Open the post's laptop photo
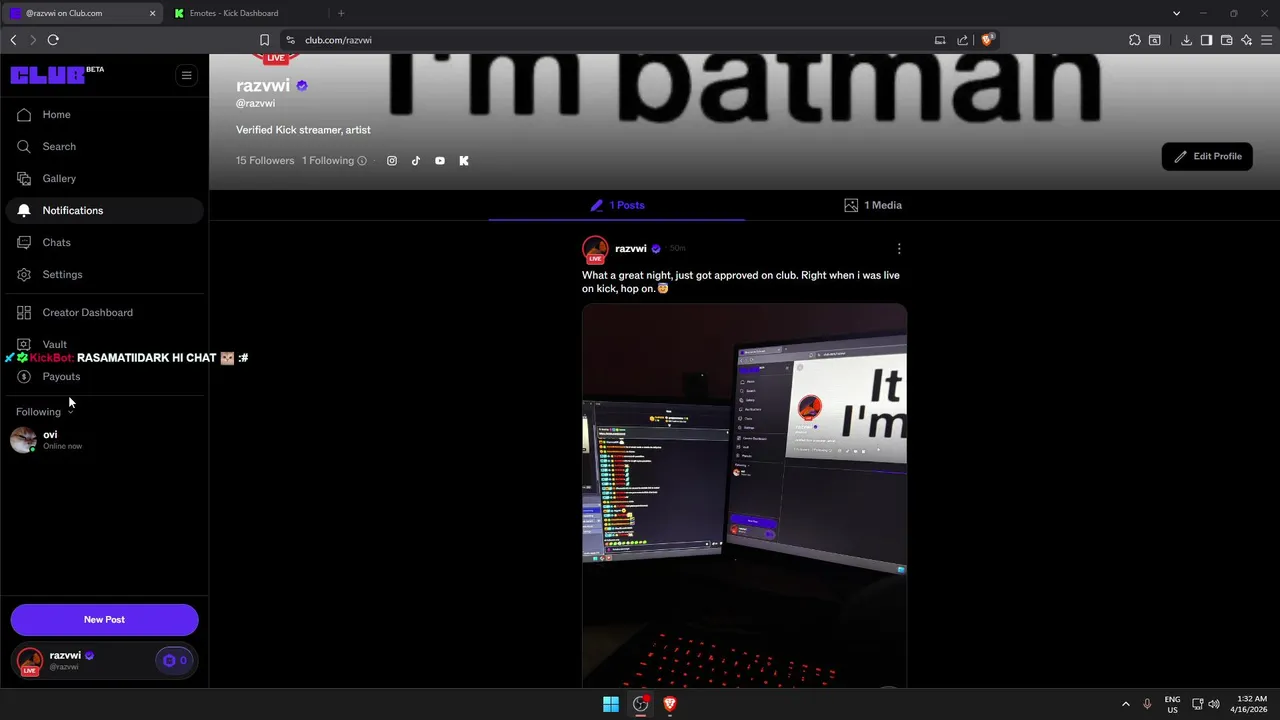The height and width of the screenshot is (720, 1280). pos(745,495)
